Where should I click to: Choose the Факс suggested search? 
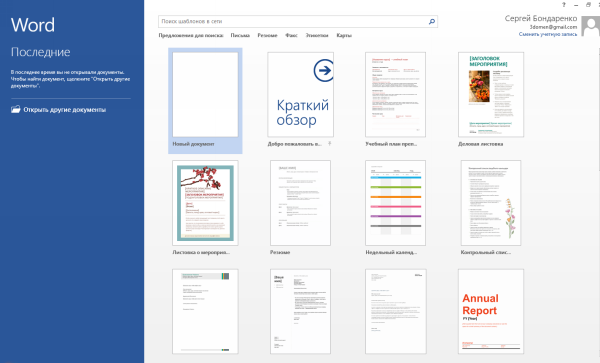(291, 36)
